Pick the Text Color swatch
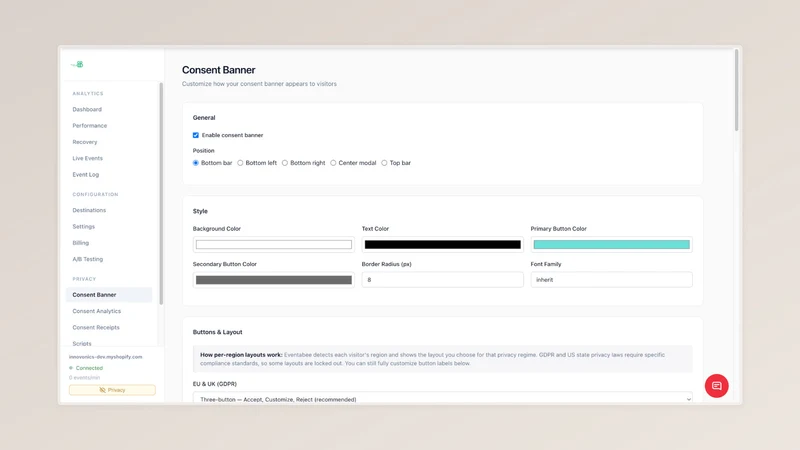Image resolution: width=800 pixels, height=450 pixels. (x=442, y=244)
